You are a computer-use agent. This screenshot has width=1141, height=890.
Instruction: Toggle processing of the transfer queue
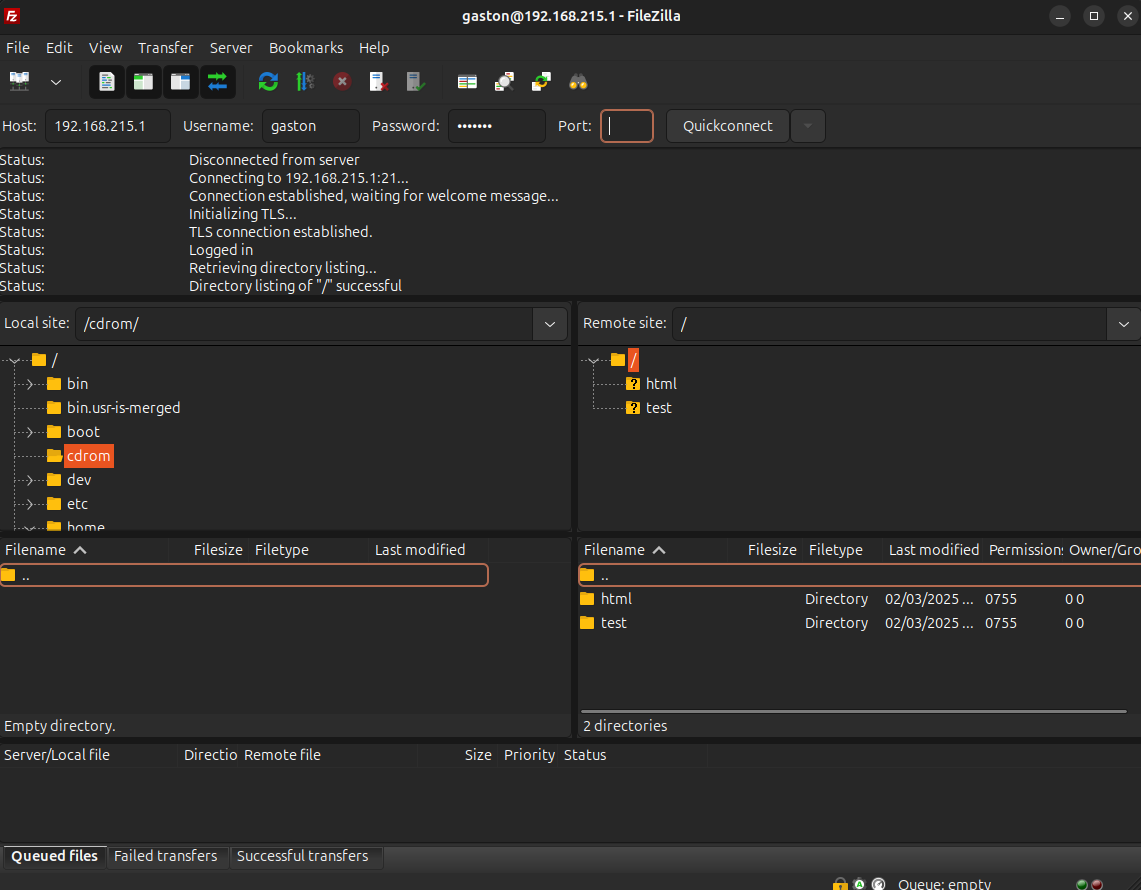tap(305, 82)
